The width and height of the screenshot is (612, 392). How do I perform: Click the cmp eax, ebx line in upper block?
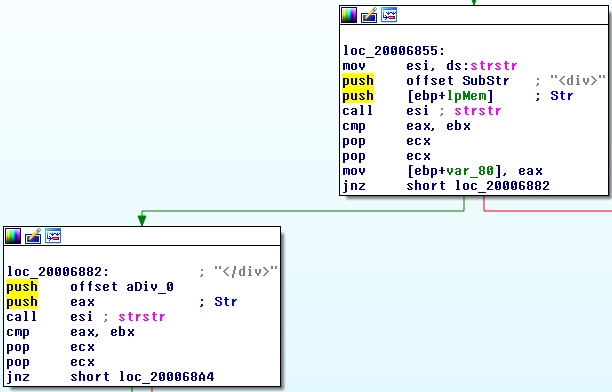(406, 126)
